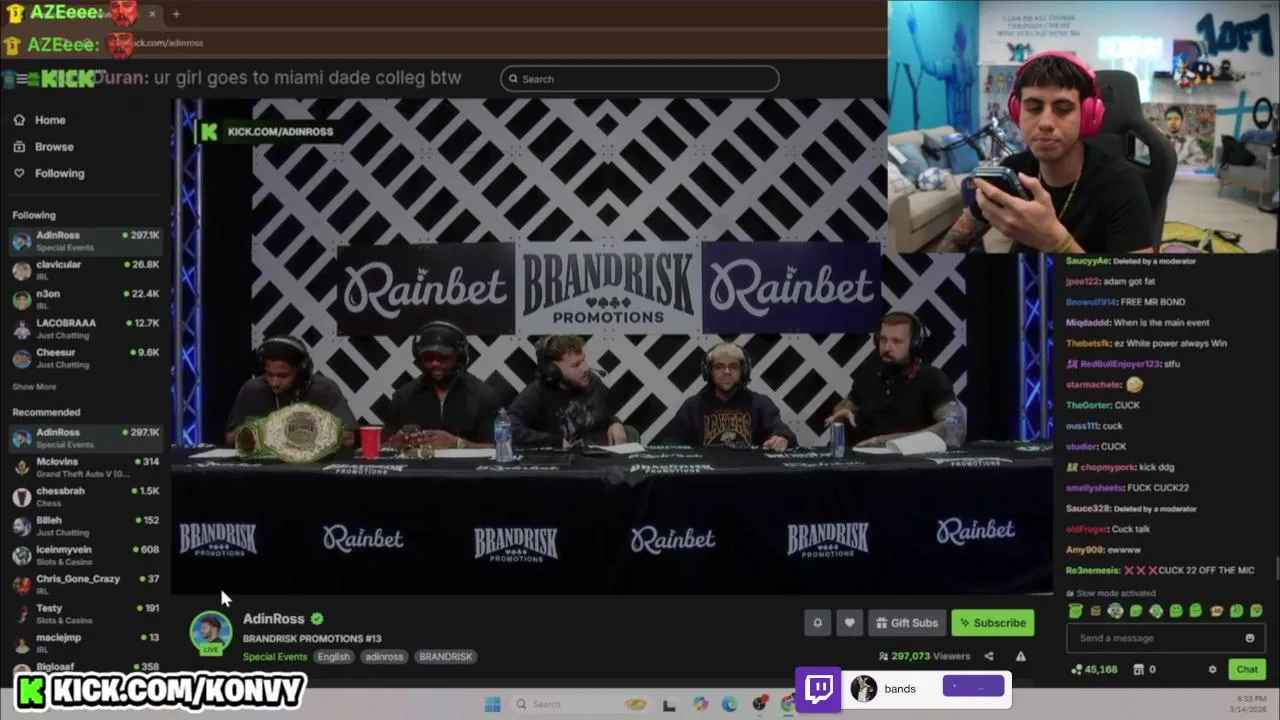Click the live stream video player
Screen dimensions: 1280x720
coord(612,346)
